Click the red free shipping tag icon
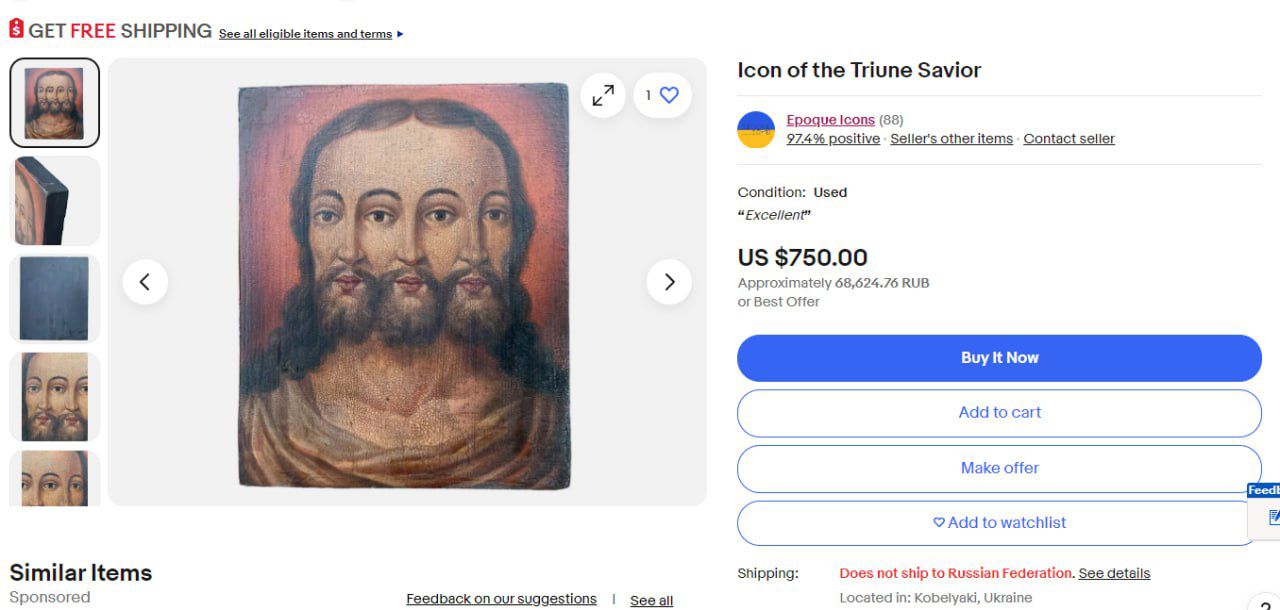The image size is (1280, 610). pos(16,30)
